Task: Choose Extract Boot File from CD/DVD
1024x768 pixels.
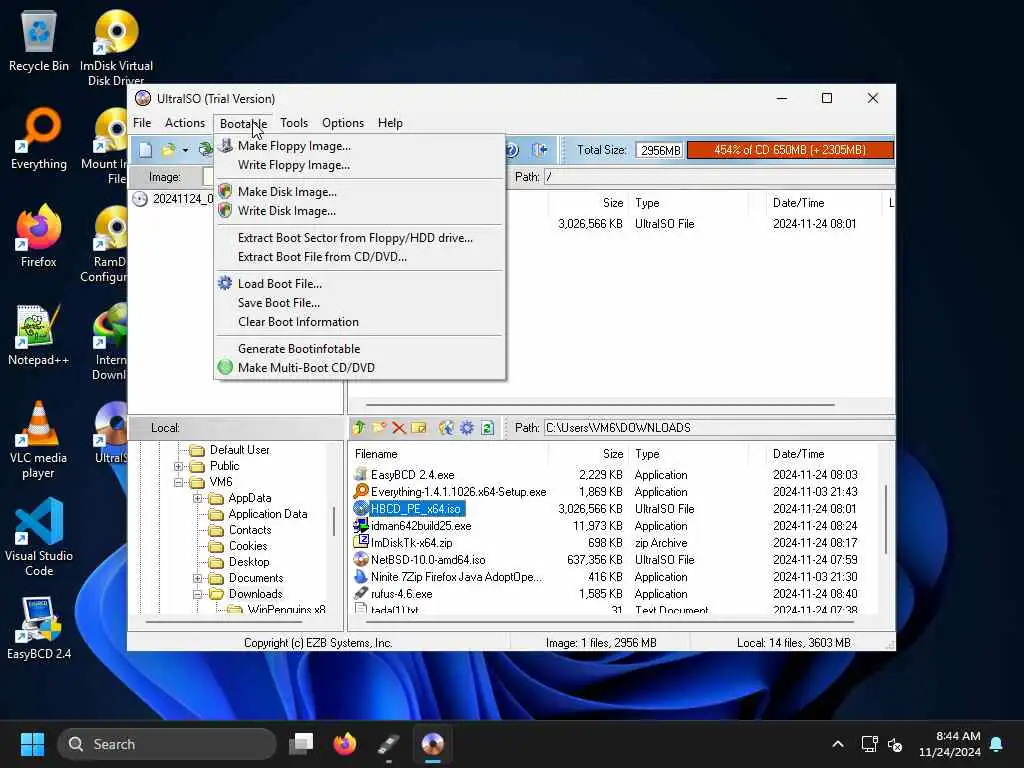Action: point(360,257)
